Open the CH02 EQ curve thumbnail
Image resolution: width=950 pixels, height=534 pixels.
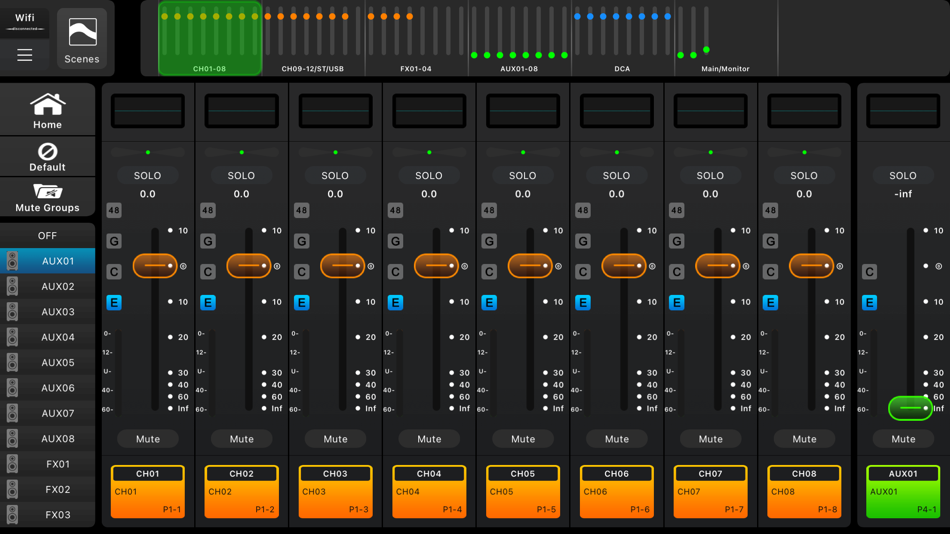(242, 111)
